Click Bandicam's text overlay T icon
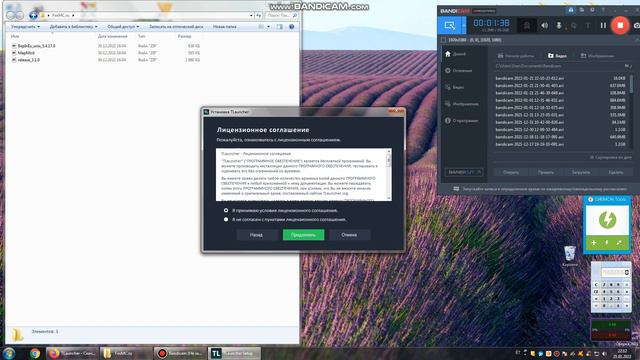The image size is (640, 360). tap(588, 25)
